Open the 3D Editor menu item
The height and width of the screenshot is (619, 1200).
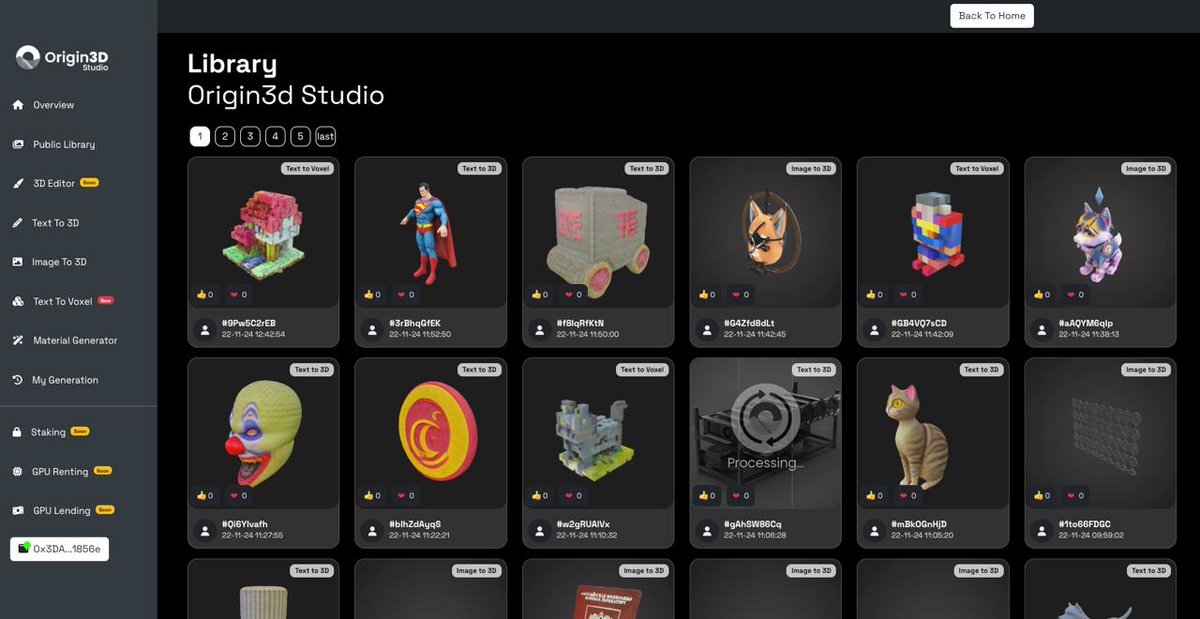point(54,183)
